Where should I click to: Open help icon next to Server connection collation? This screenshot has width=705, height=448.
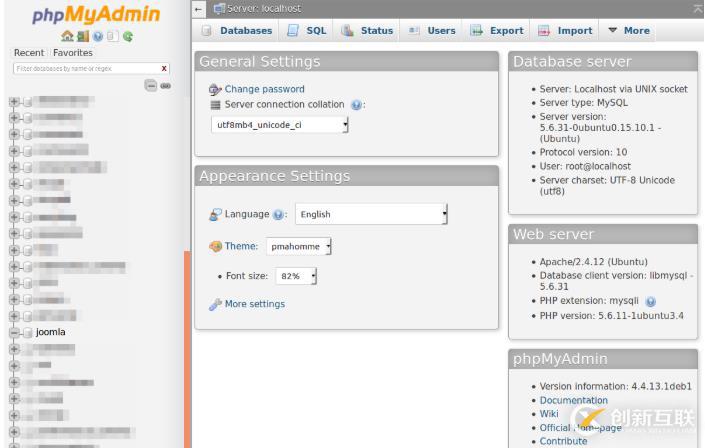356,105
